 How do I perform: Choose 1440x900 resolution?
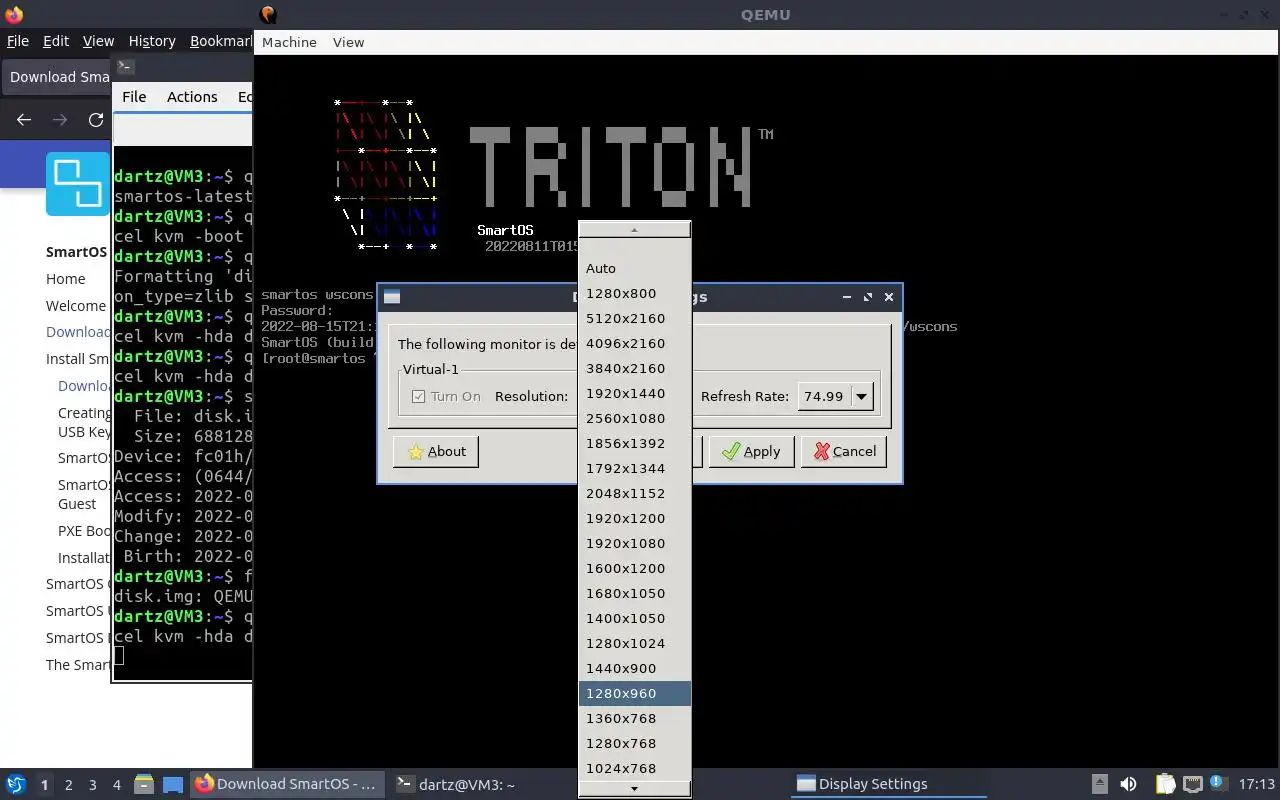pos(634,668)
